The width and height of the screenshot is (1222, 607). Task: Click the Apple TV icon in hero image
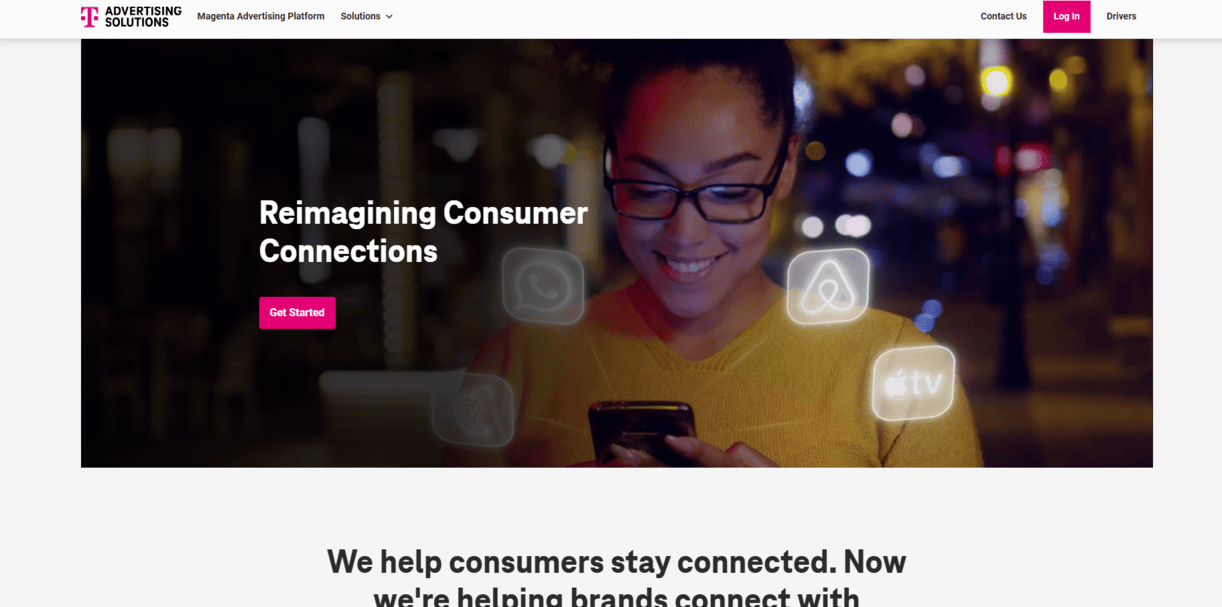(913, 383)
